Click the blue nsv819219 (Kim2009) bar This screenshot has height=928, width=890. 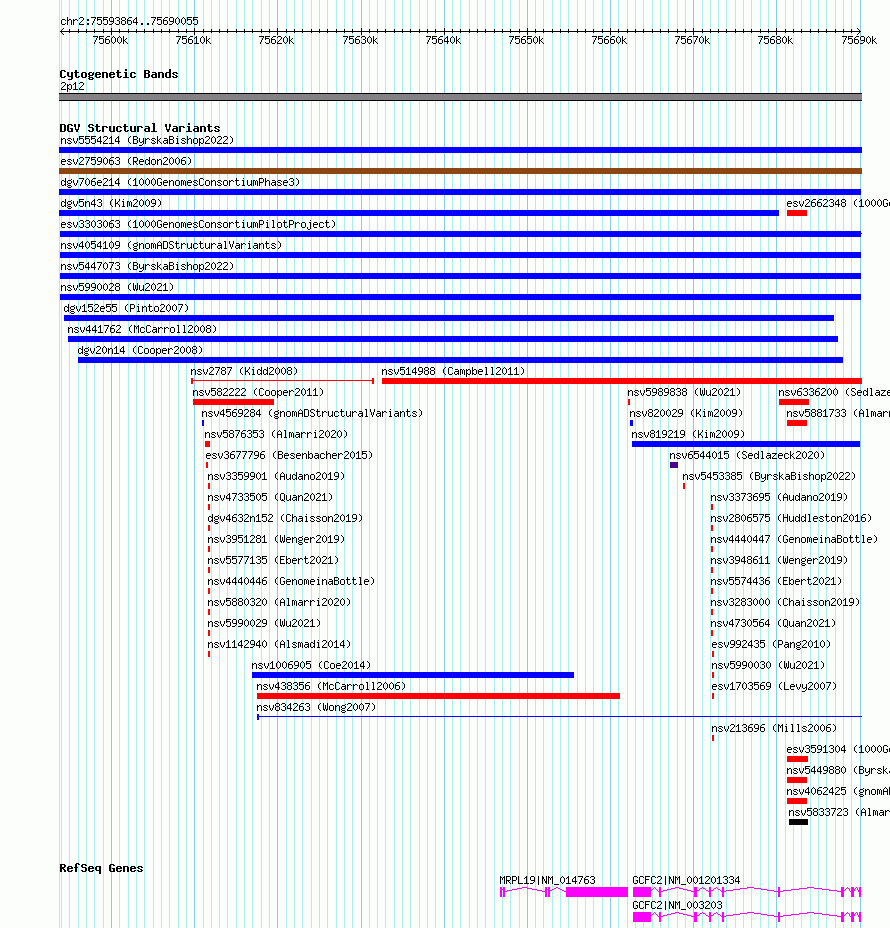coord(746,444)
